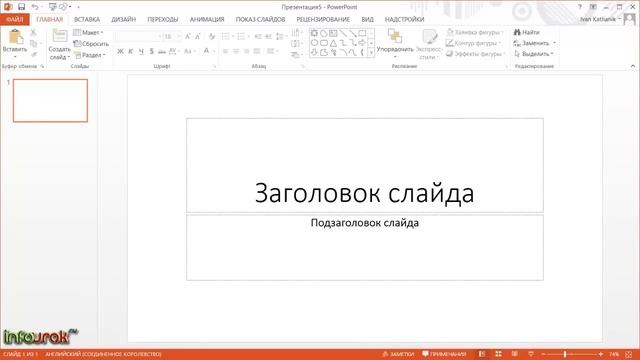The image size is (640, 360).
Task: Select the triangle shape in shapes gallery
Action: pyautogui.click(x=333, y=42)
